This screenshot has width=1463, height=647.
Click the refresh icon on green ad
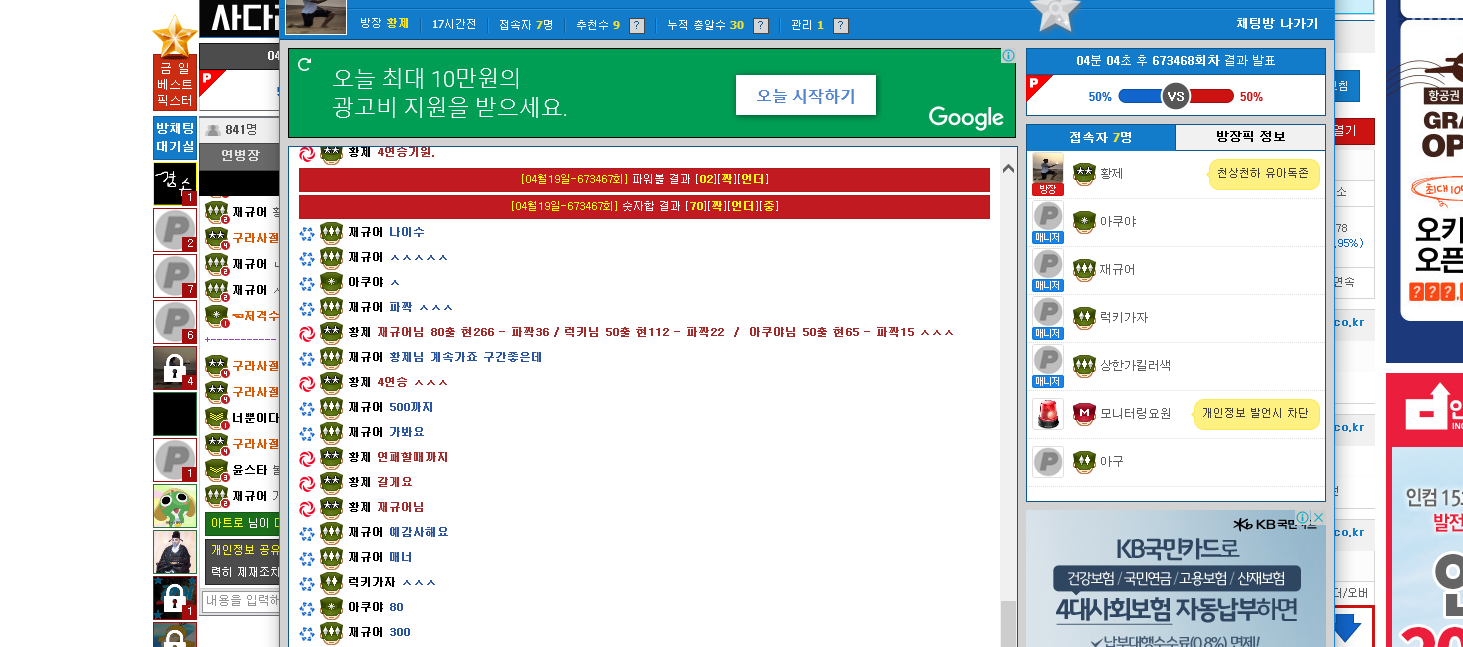(304, 64)
